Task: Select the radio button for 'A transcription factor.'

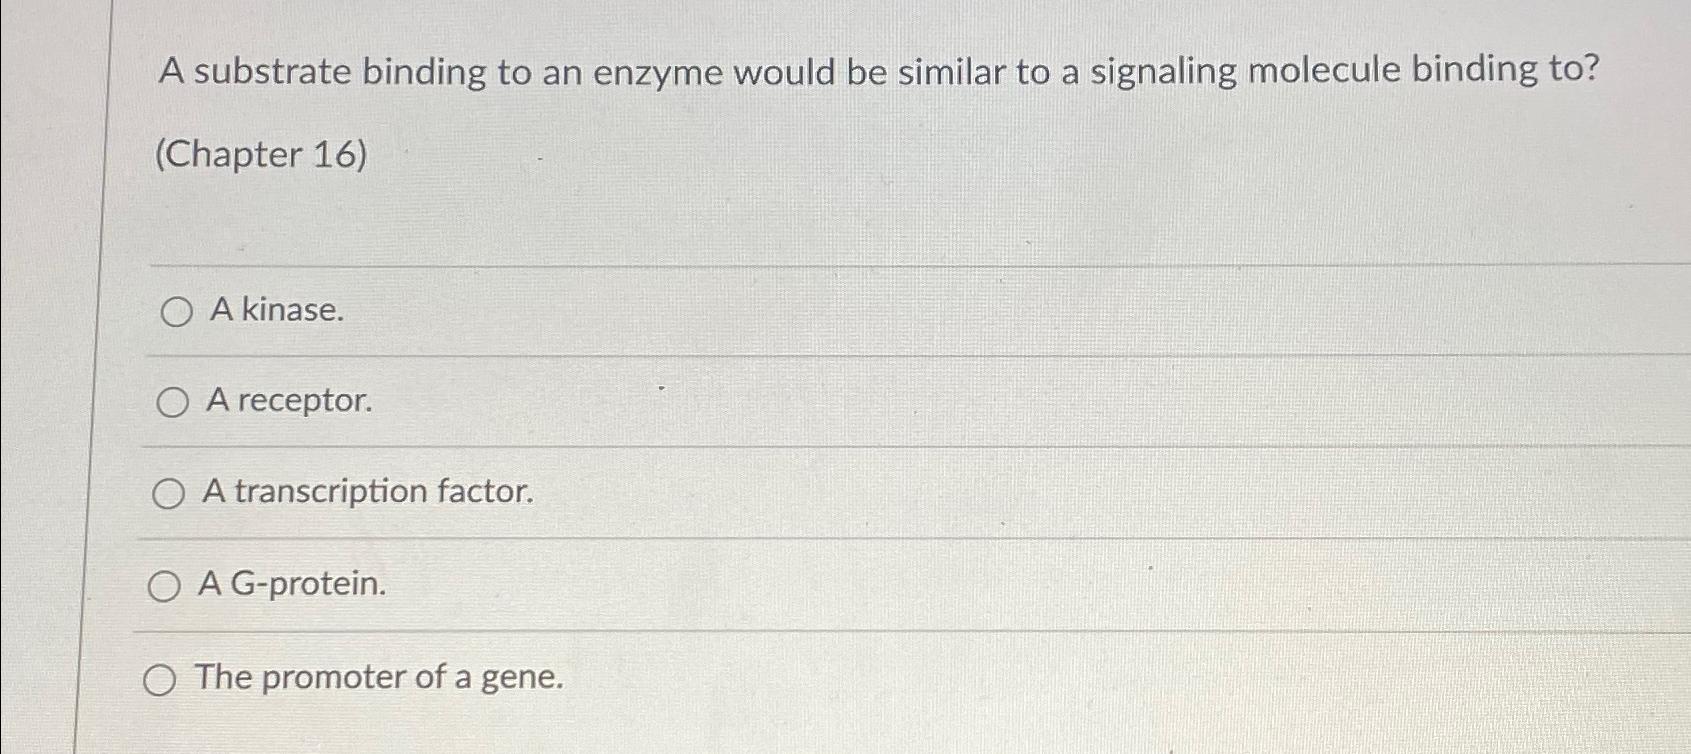Action: tap(171, 492)
